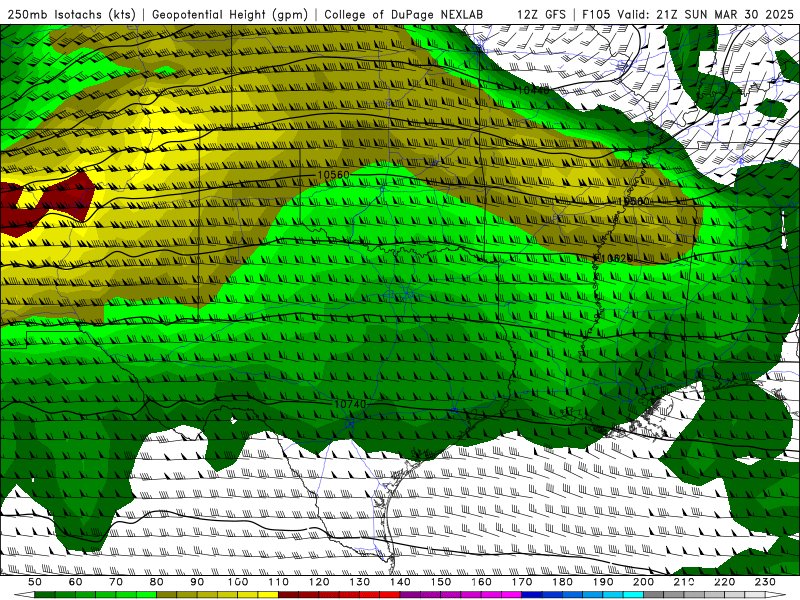Click the 200 tick label on the color bar
800x600 pixels.
pos(643,582)
